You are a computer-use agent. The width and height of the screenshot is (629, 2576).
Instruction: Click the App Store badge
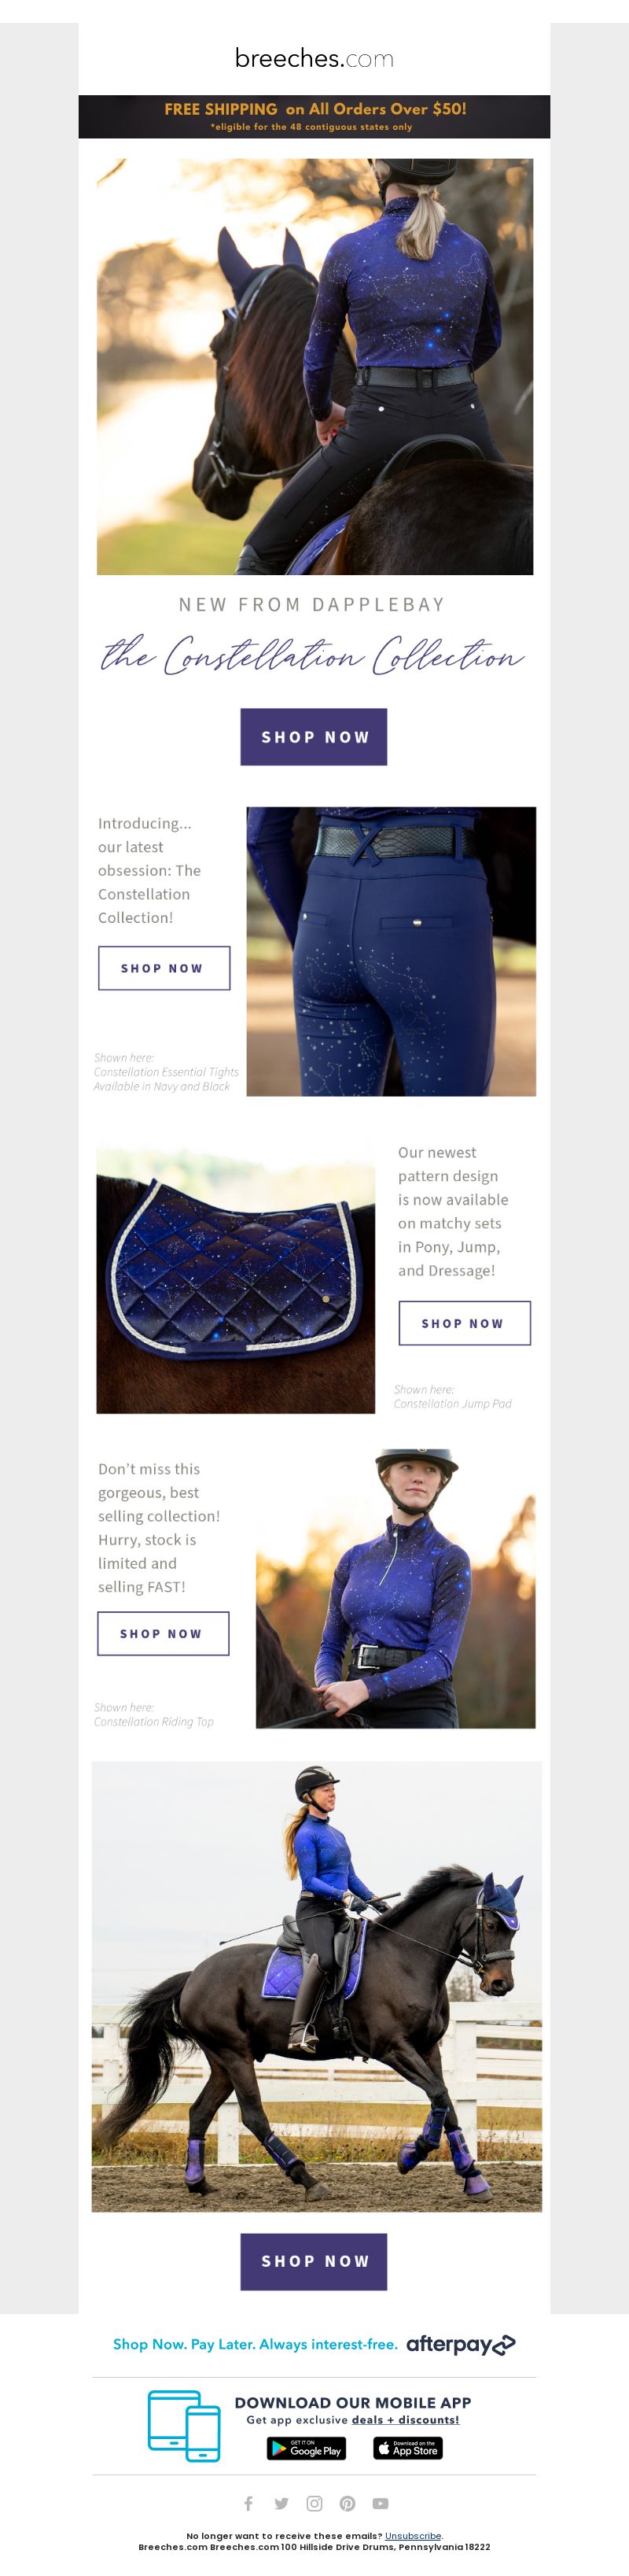(408, 2448)
